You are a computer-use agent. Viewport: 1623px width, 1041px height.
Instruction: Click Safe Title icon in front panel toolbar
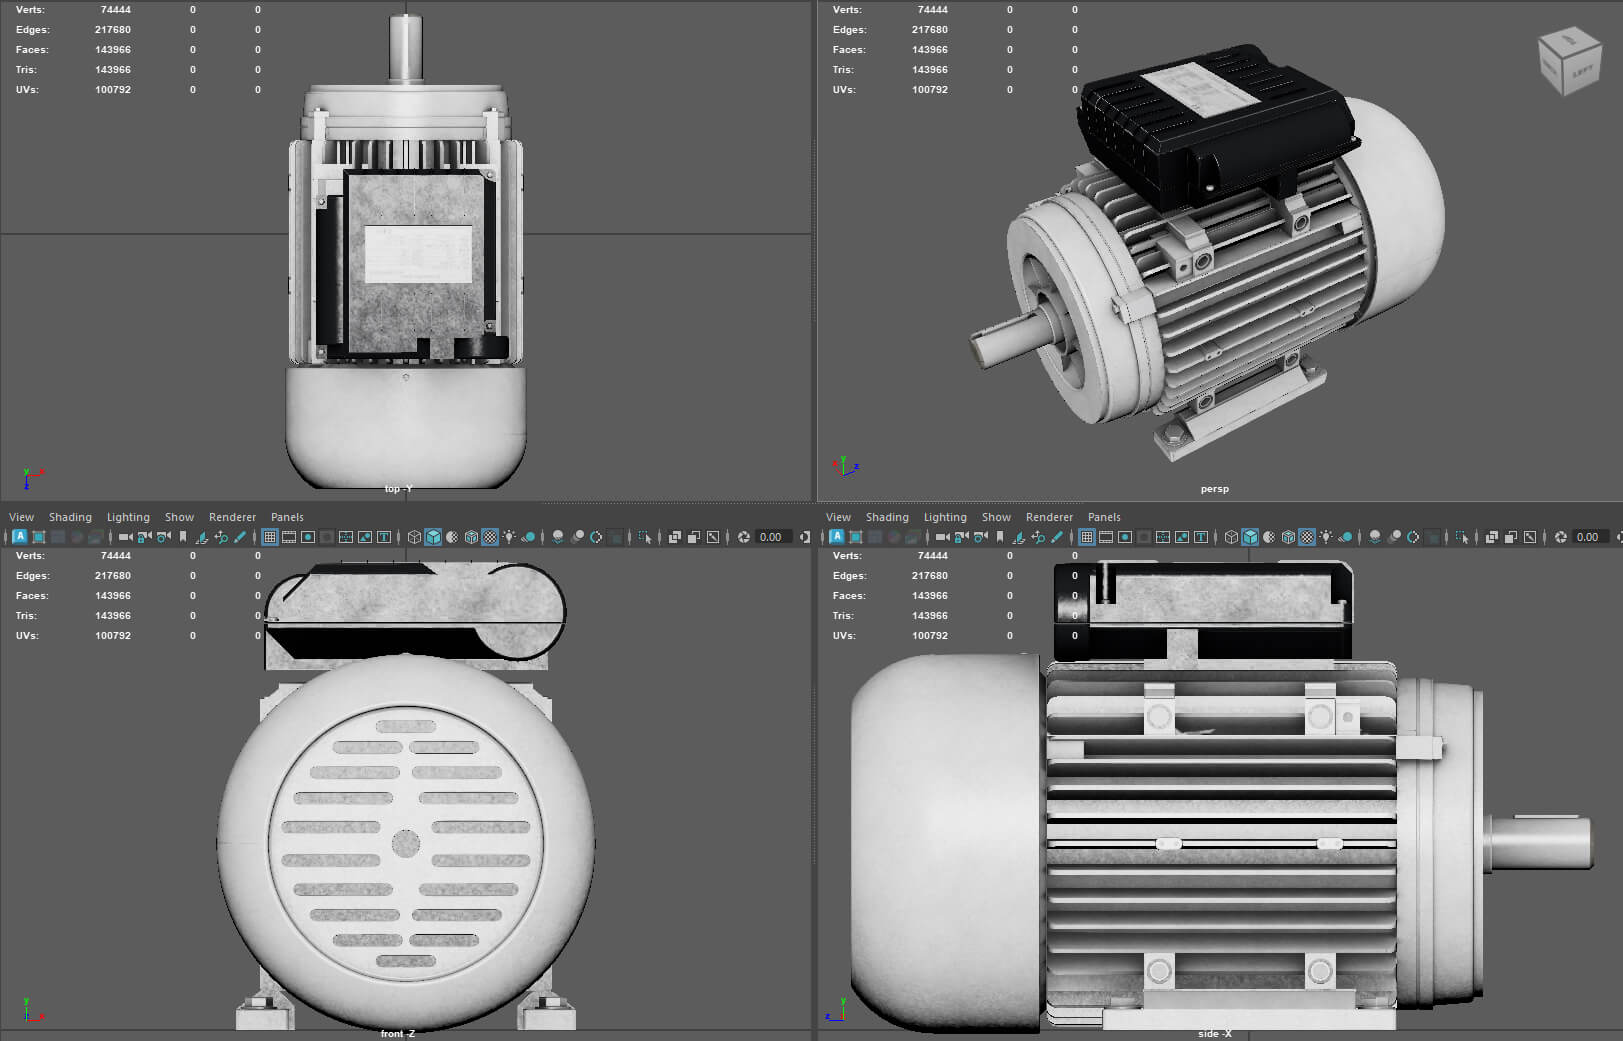[383, 537]
